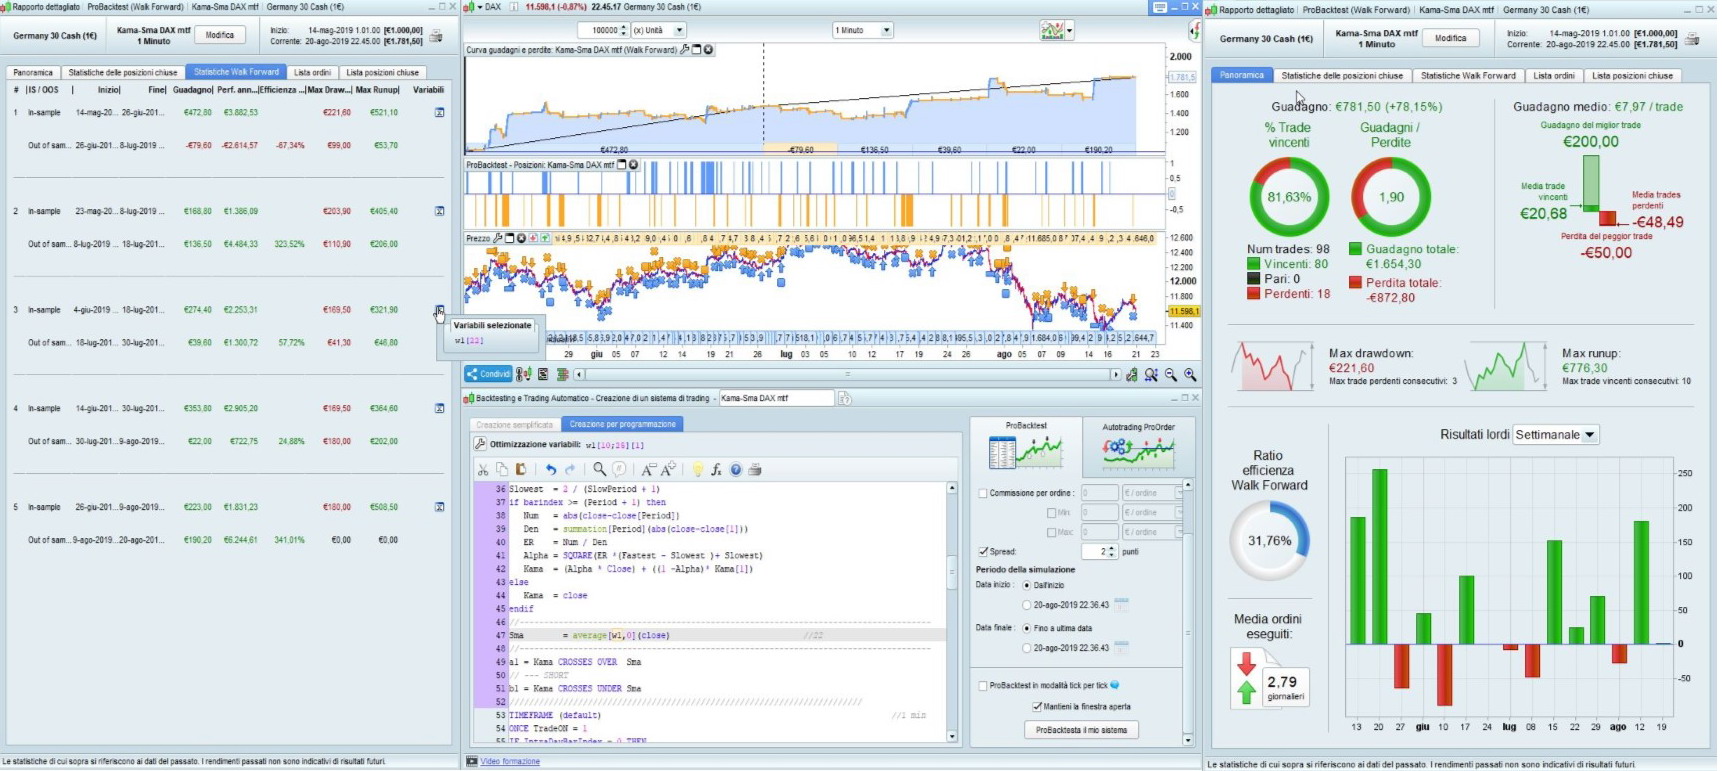Click the light bulb hint icon

[698, 469]
